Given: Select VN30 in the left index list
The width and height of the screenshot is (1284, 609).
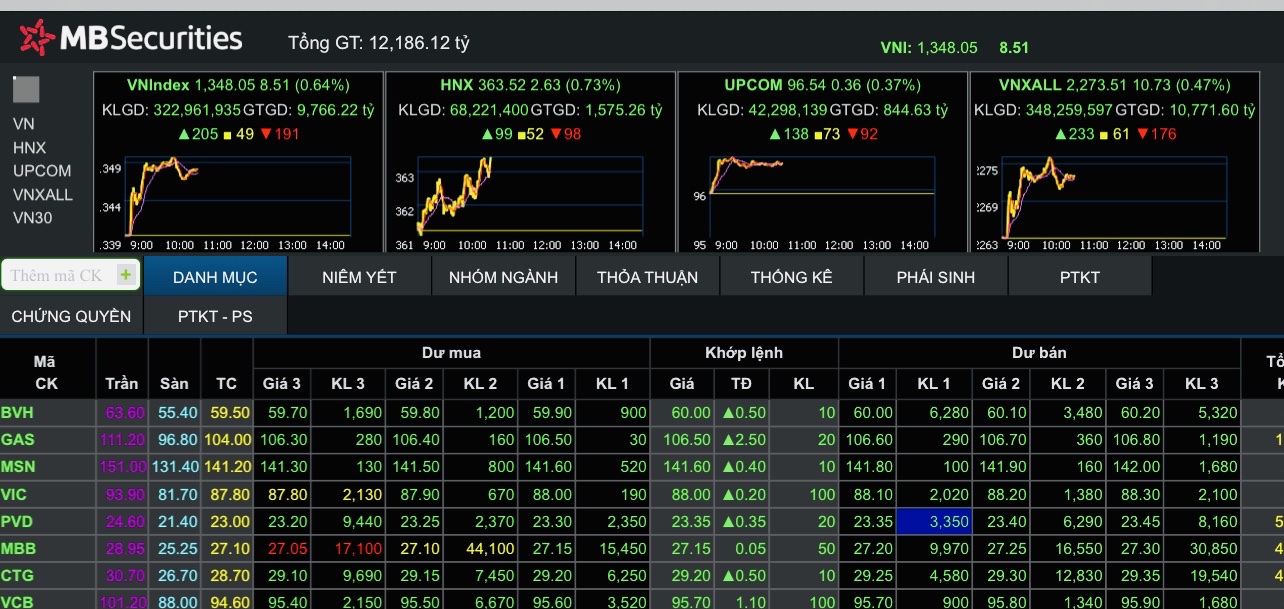Looking at the screenshot, I should point(32,217).
